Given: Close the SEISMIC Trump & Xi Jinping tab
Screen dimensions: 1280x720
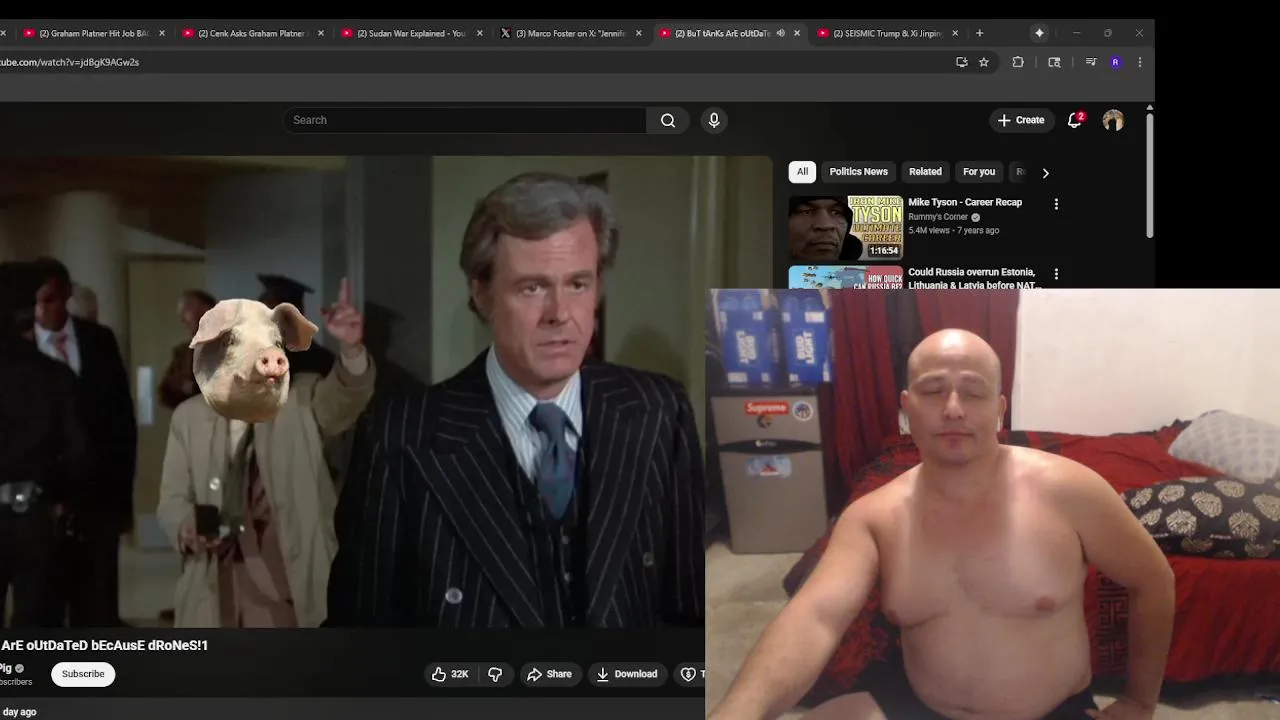Looking at the screenshot, I should [956, 33].
